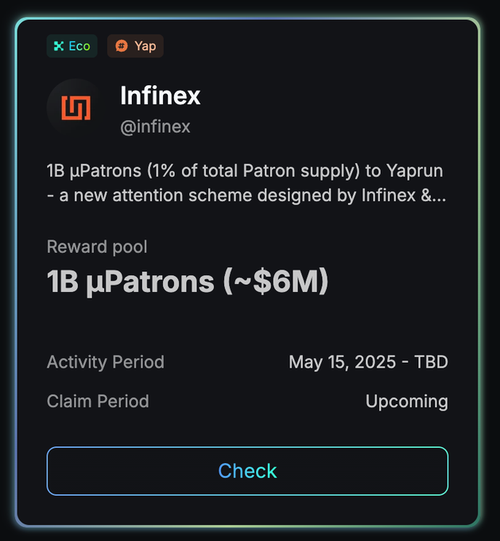
Task: Click the Infinex project title
Action: [160, 96]
